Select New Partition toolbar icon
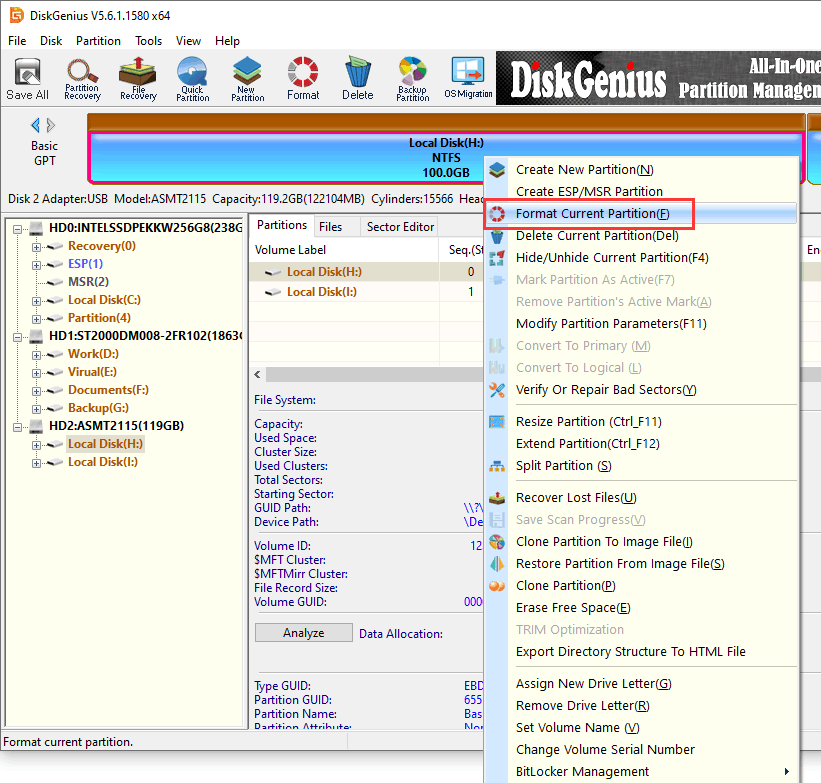 tap(248, 79)
